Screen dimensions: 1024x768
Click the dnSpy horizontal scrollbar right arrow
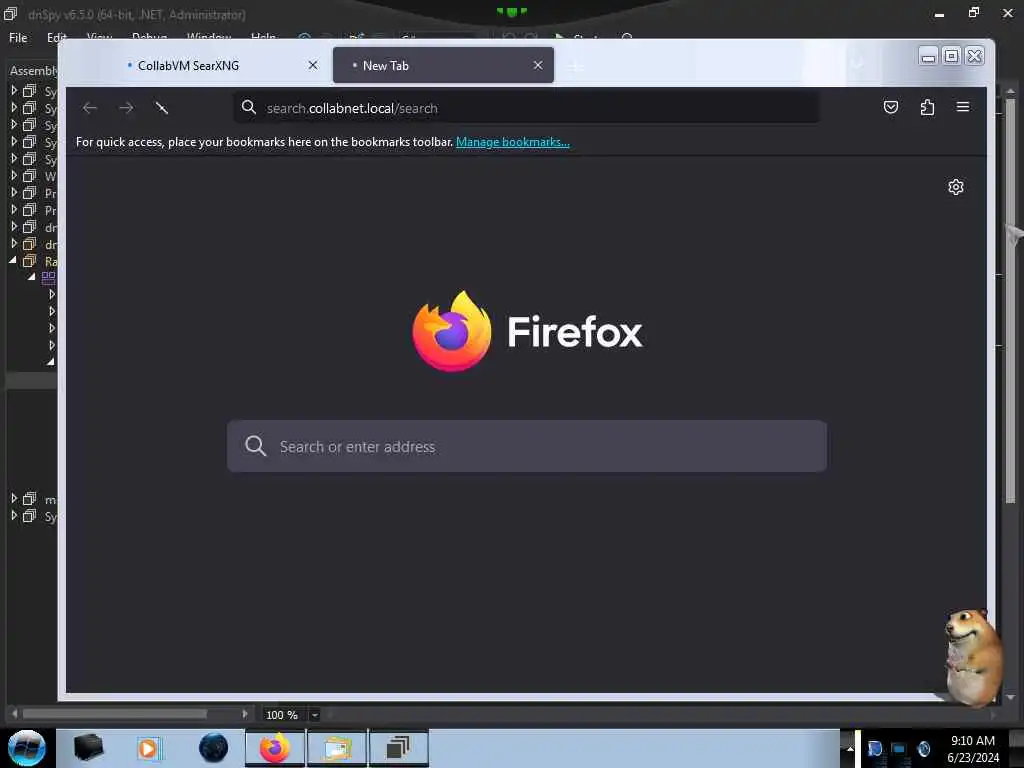tap(245, 714)
